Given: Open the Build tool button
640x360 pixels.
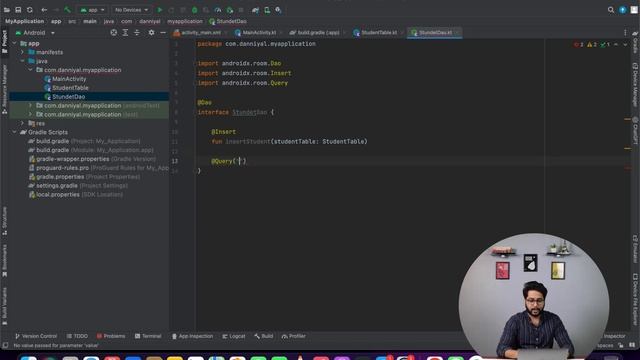Looking at the screenshot, I should pyautogui.click(x=264, y=336).
